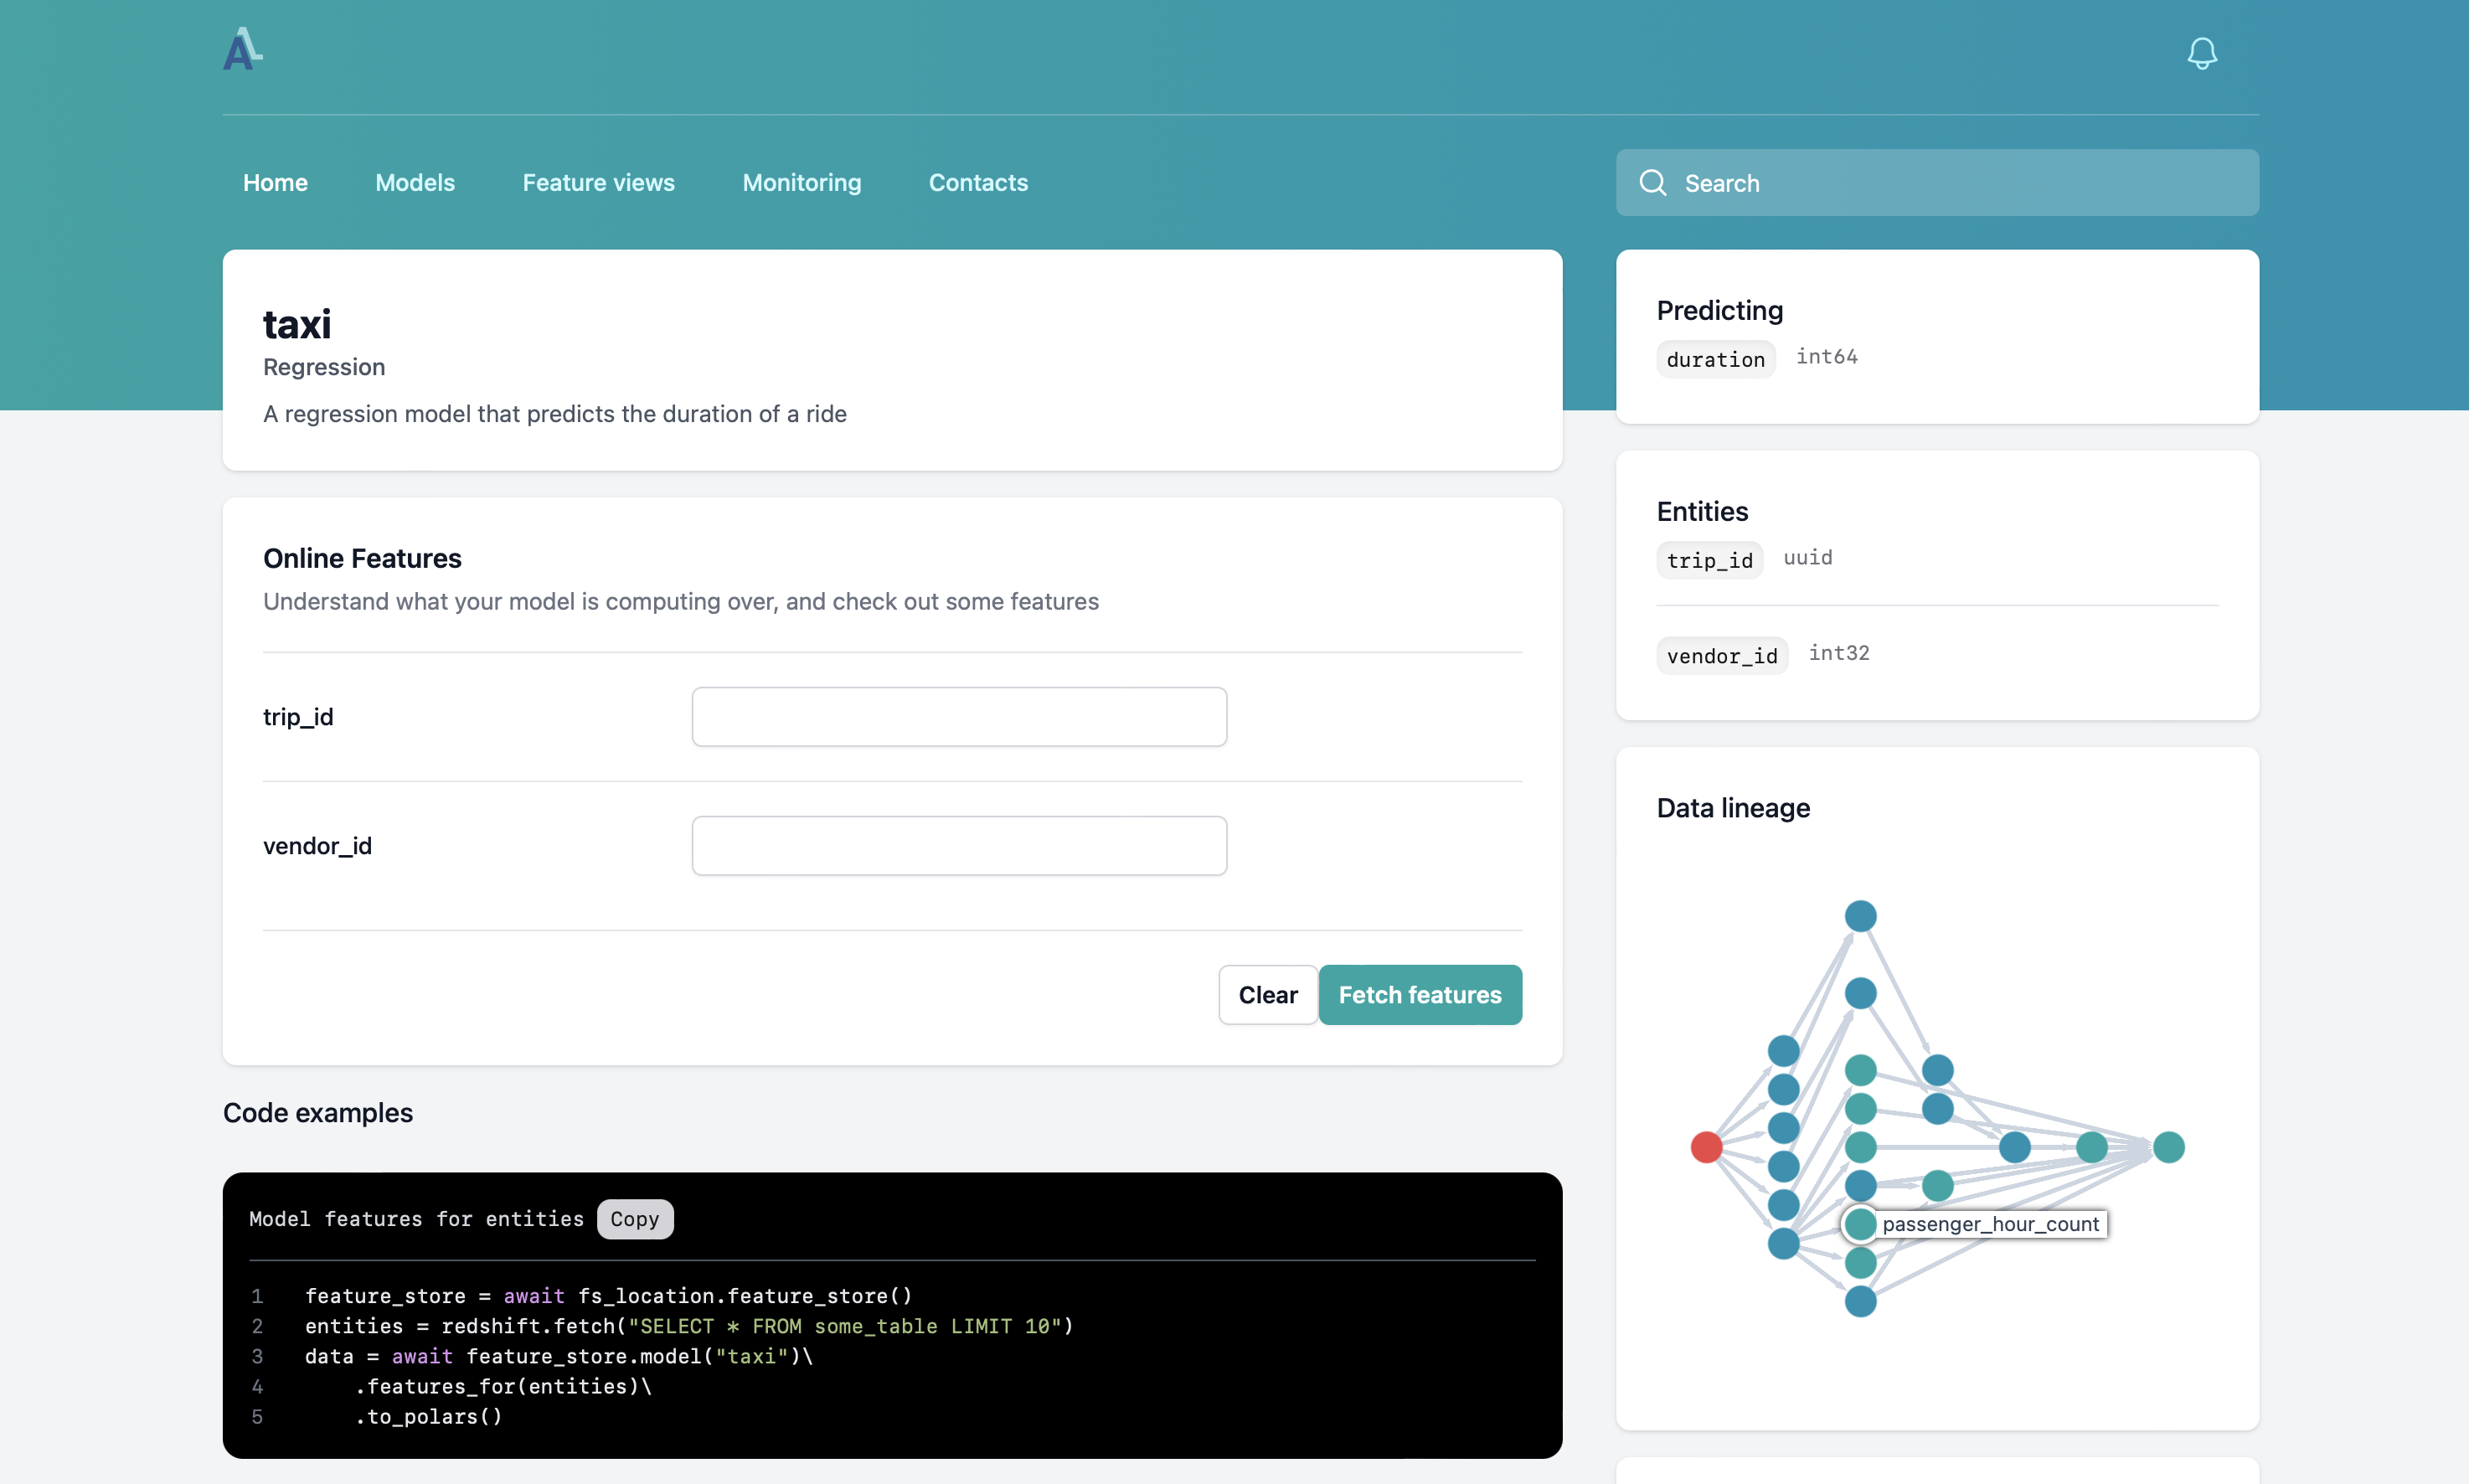The image size is (2469, 1484).
Task: Click inside the trip_id input field
Action: coord(958,716)
